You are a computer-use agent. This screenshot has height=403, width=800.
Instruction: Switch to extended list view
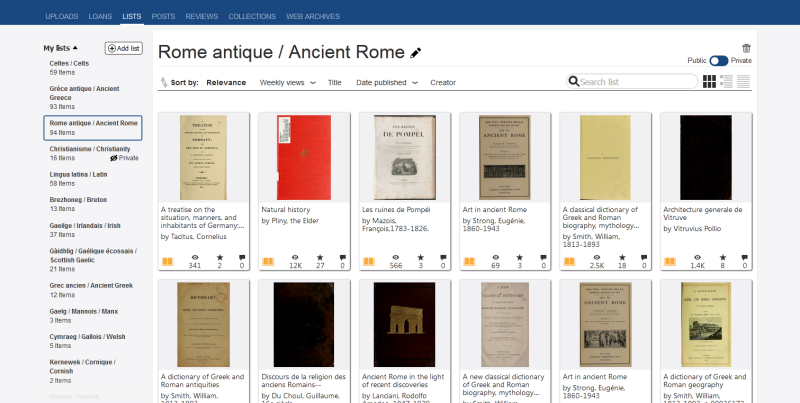tap(726, 82)
